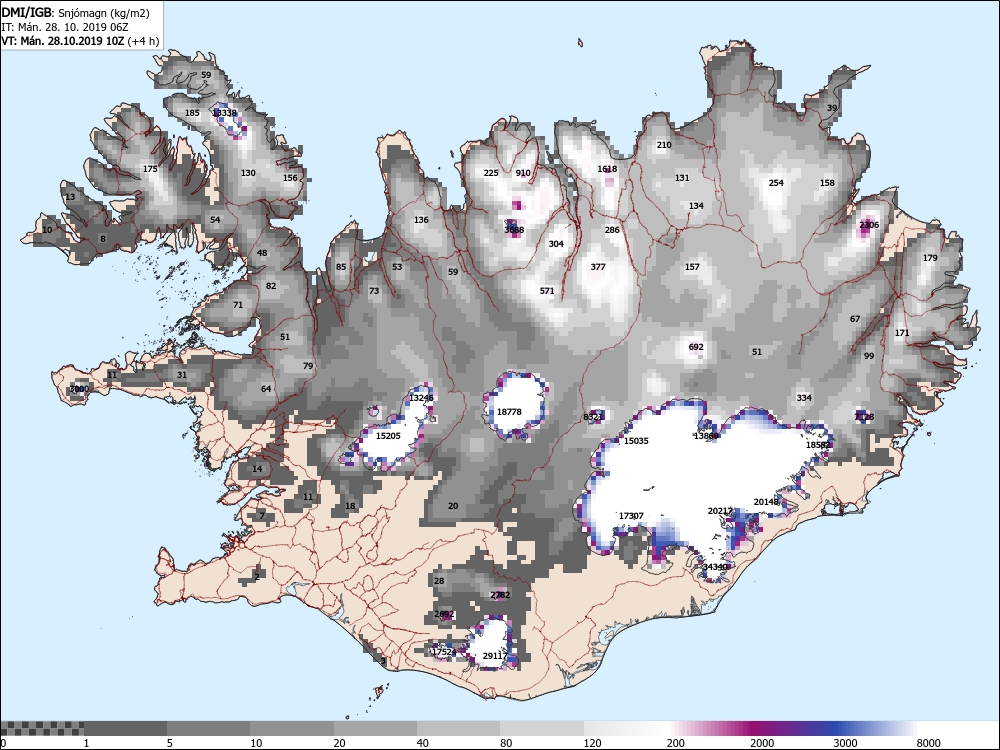Screen dimensions: 1000x750
Task: Click the snow value '79'
Action: (x=308, y=366)
